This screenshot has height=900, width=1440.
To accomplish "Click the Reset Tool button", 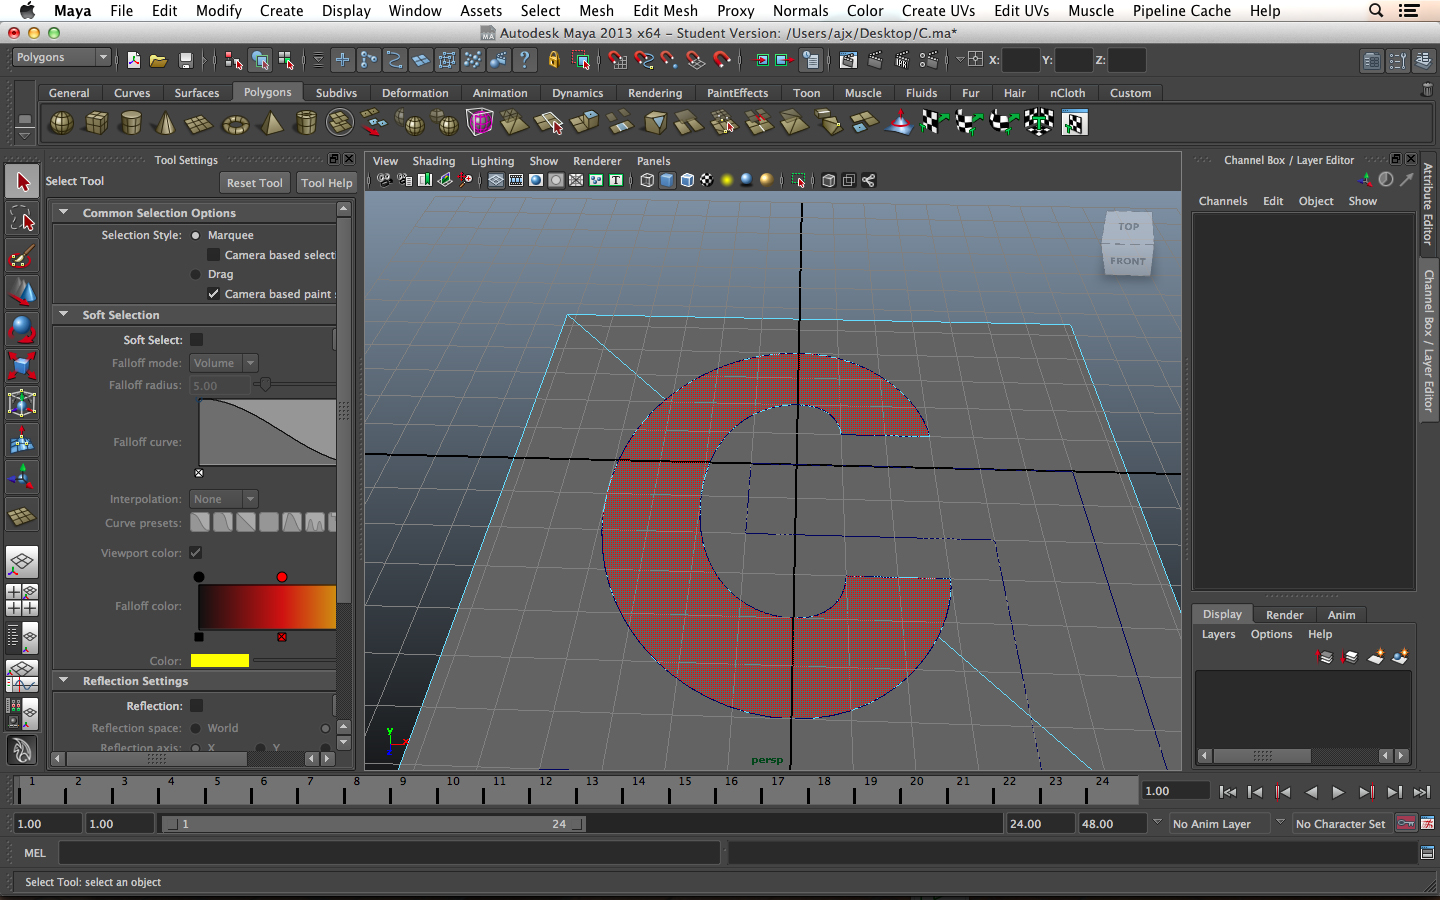I will tap(254, 183).
